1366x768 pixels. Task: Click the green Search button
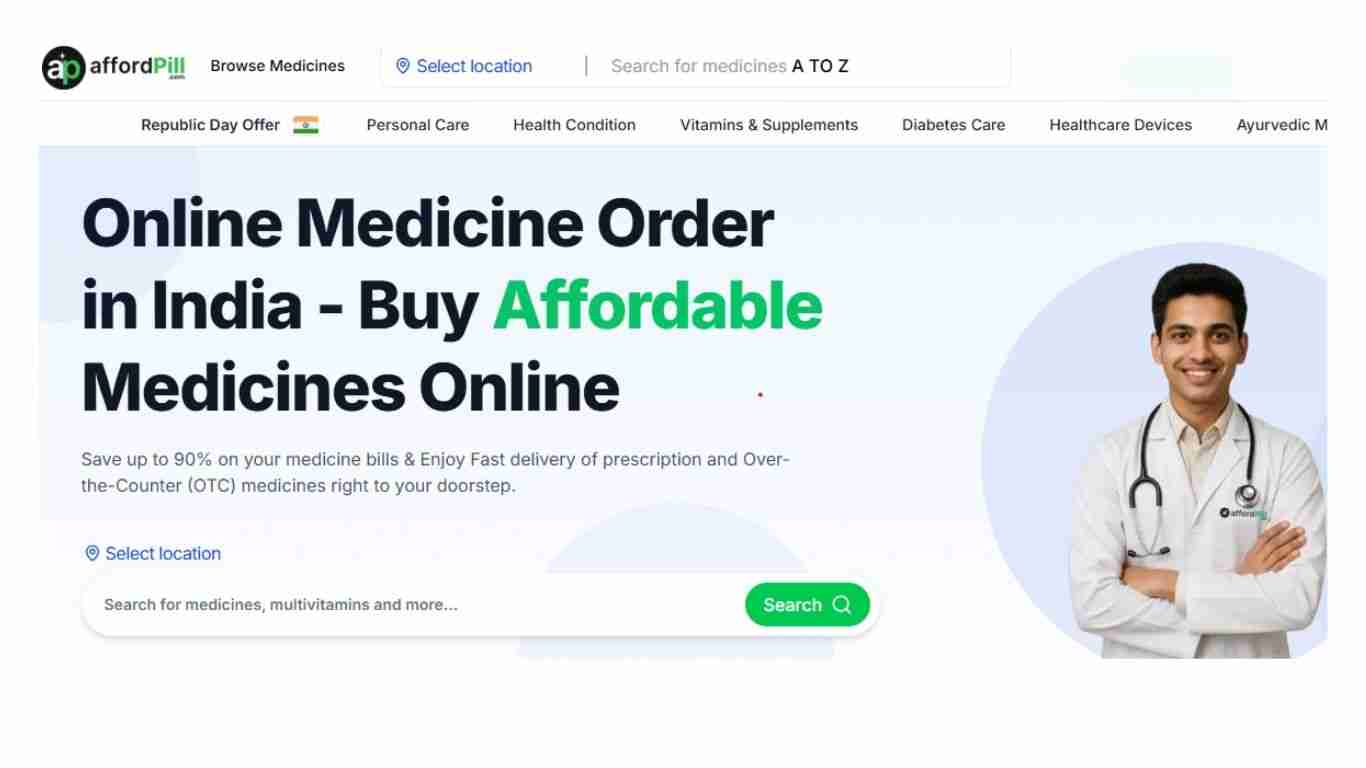[x=808, y=604]
